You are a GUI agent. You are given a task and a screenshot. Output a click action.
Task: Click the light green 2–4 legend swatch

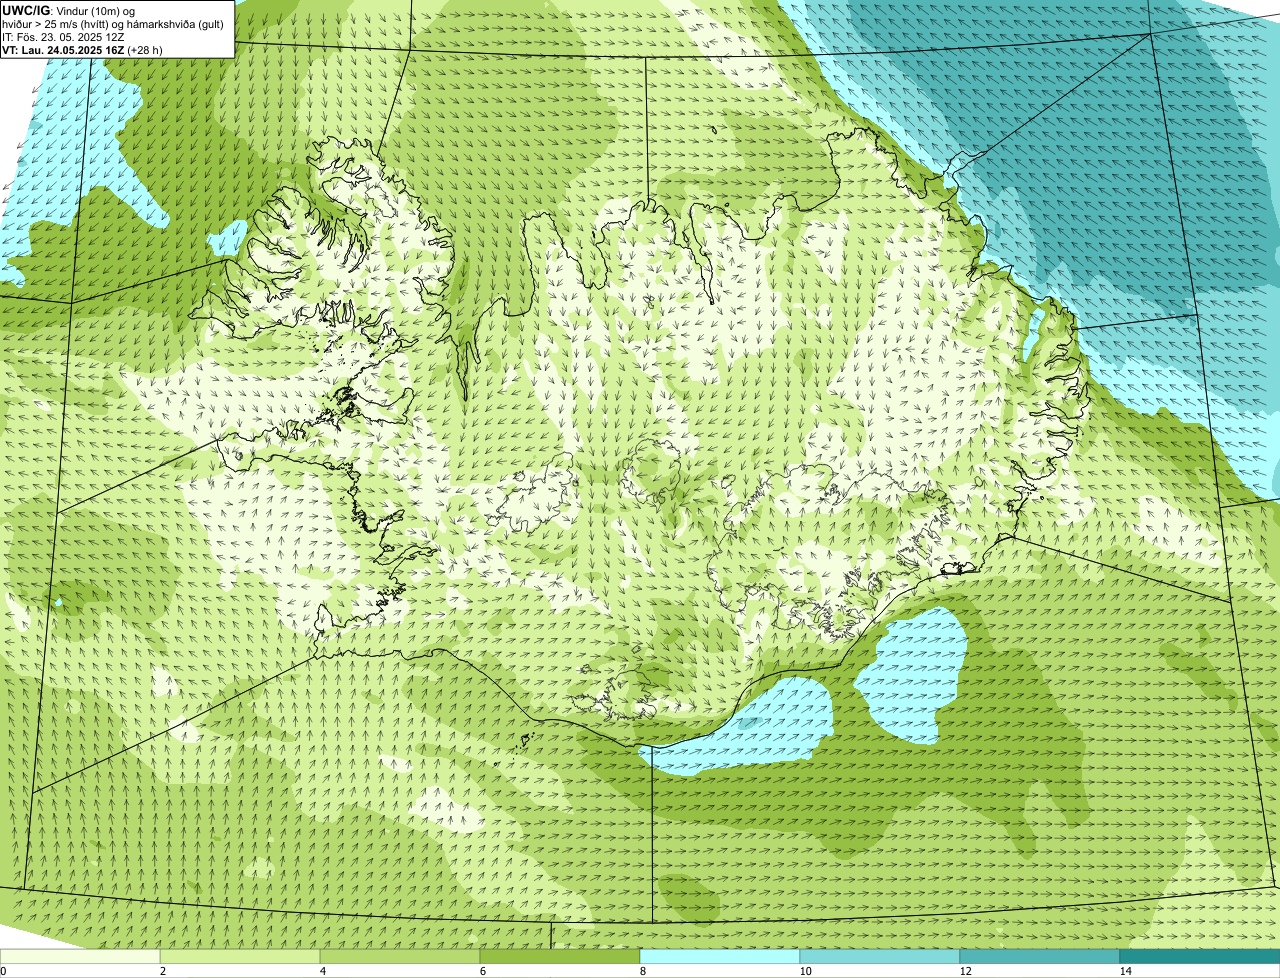(240, 956)
